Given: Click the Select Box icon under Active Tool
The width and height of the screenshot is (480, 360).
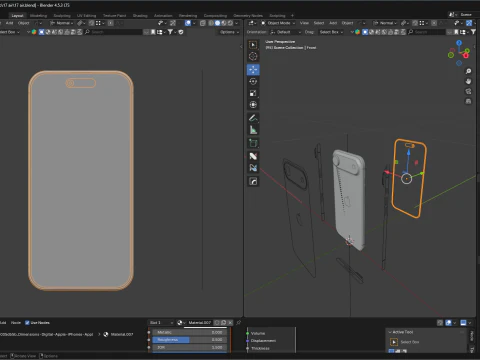Looking at the screenshot, I should point(394,342).
